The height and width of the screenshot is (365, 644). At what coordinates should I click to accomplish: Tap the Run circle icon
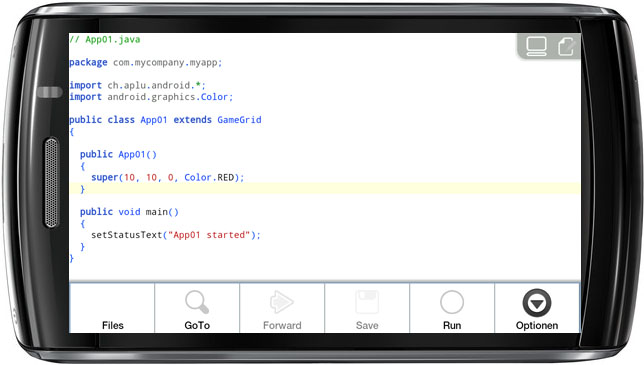click(x=452, y=302)
